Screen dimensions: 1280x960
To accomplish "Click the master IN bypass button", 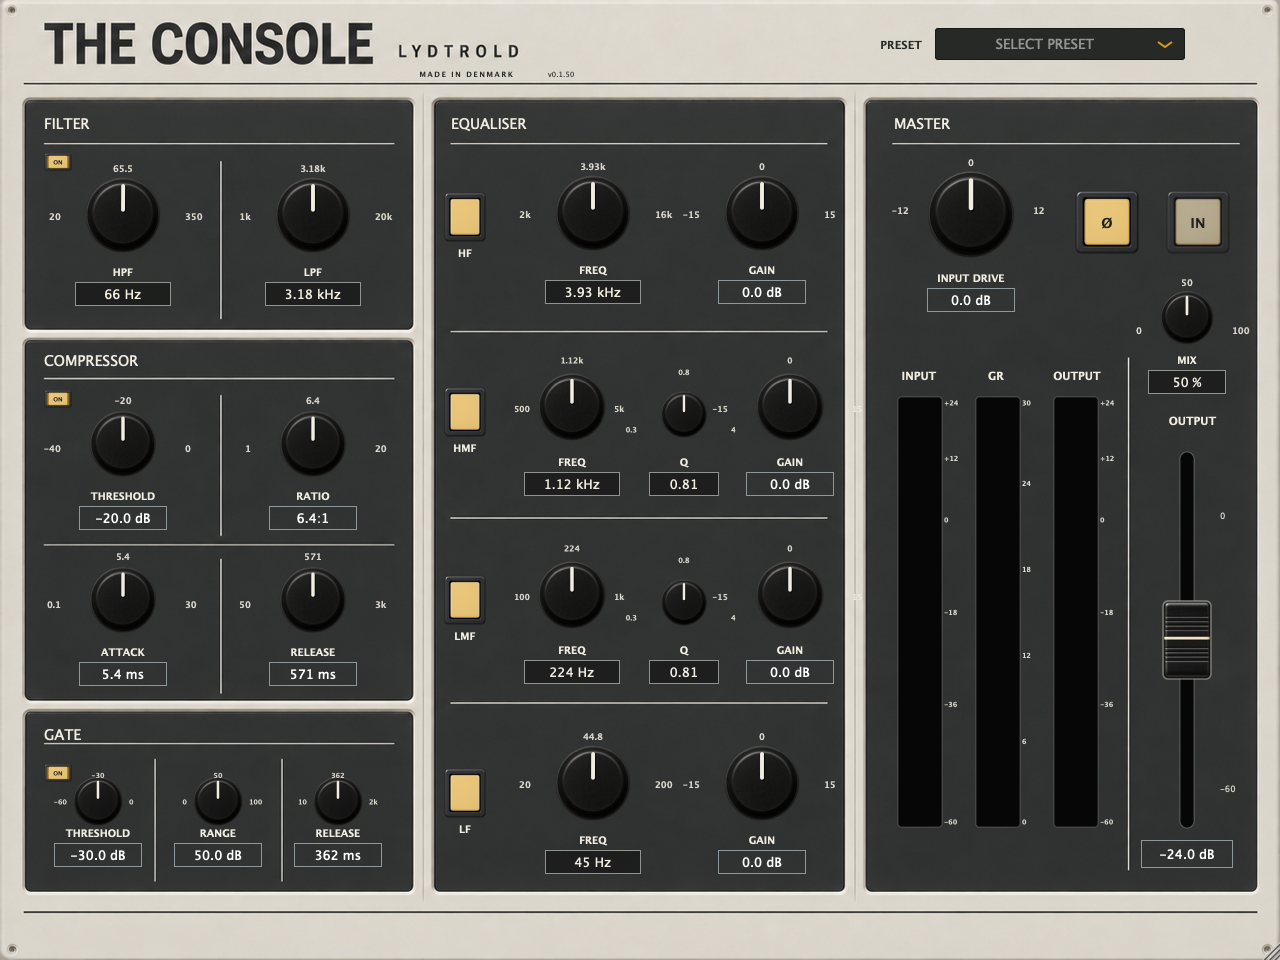I will [1197, 222].
